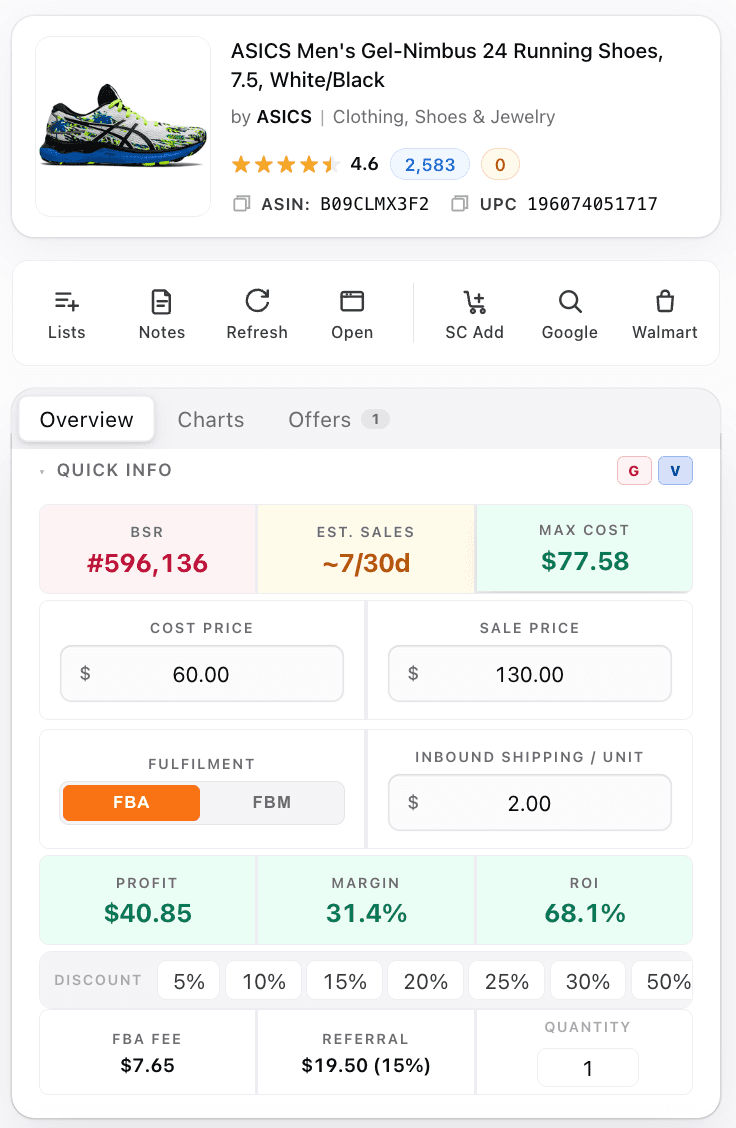The image size is (736, 1128).
Task: Click the star rating icons
Action: [x=286, y=165]
